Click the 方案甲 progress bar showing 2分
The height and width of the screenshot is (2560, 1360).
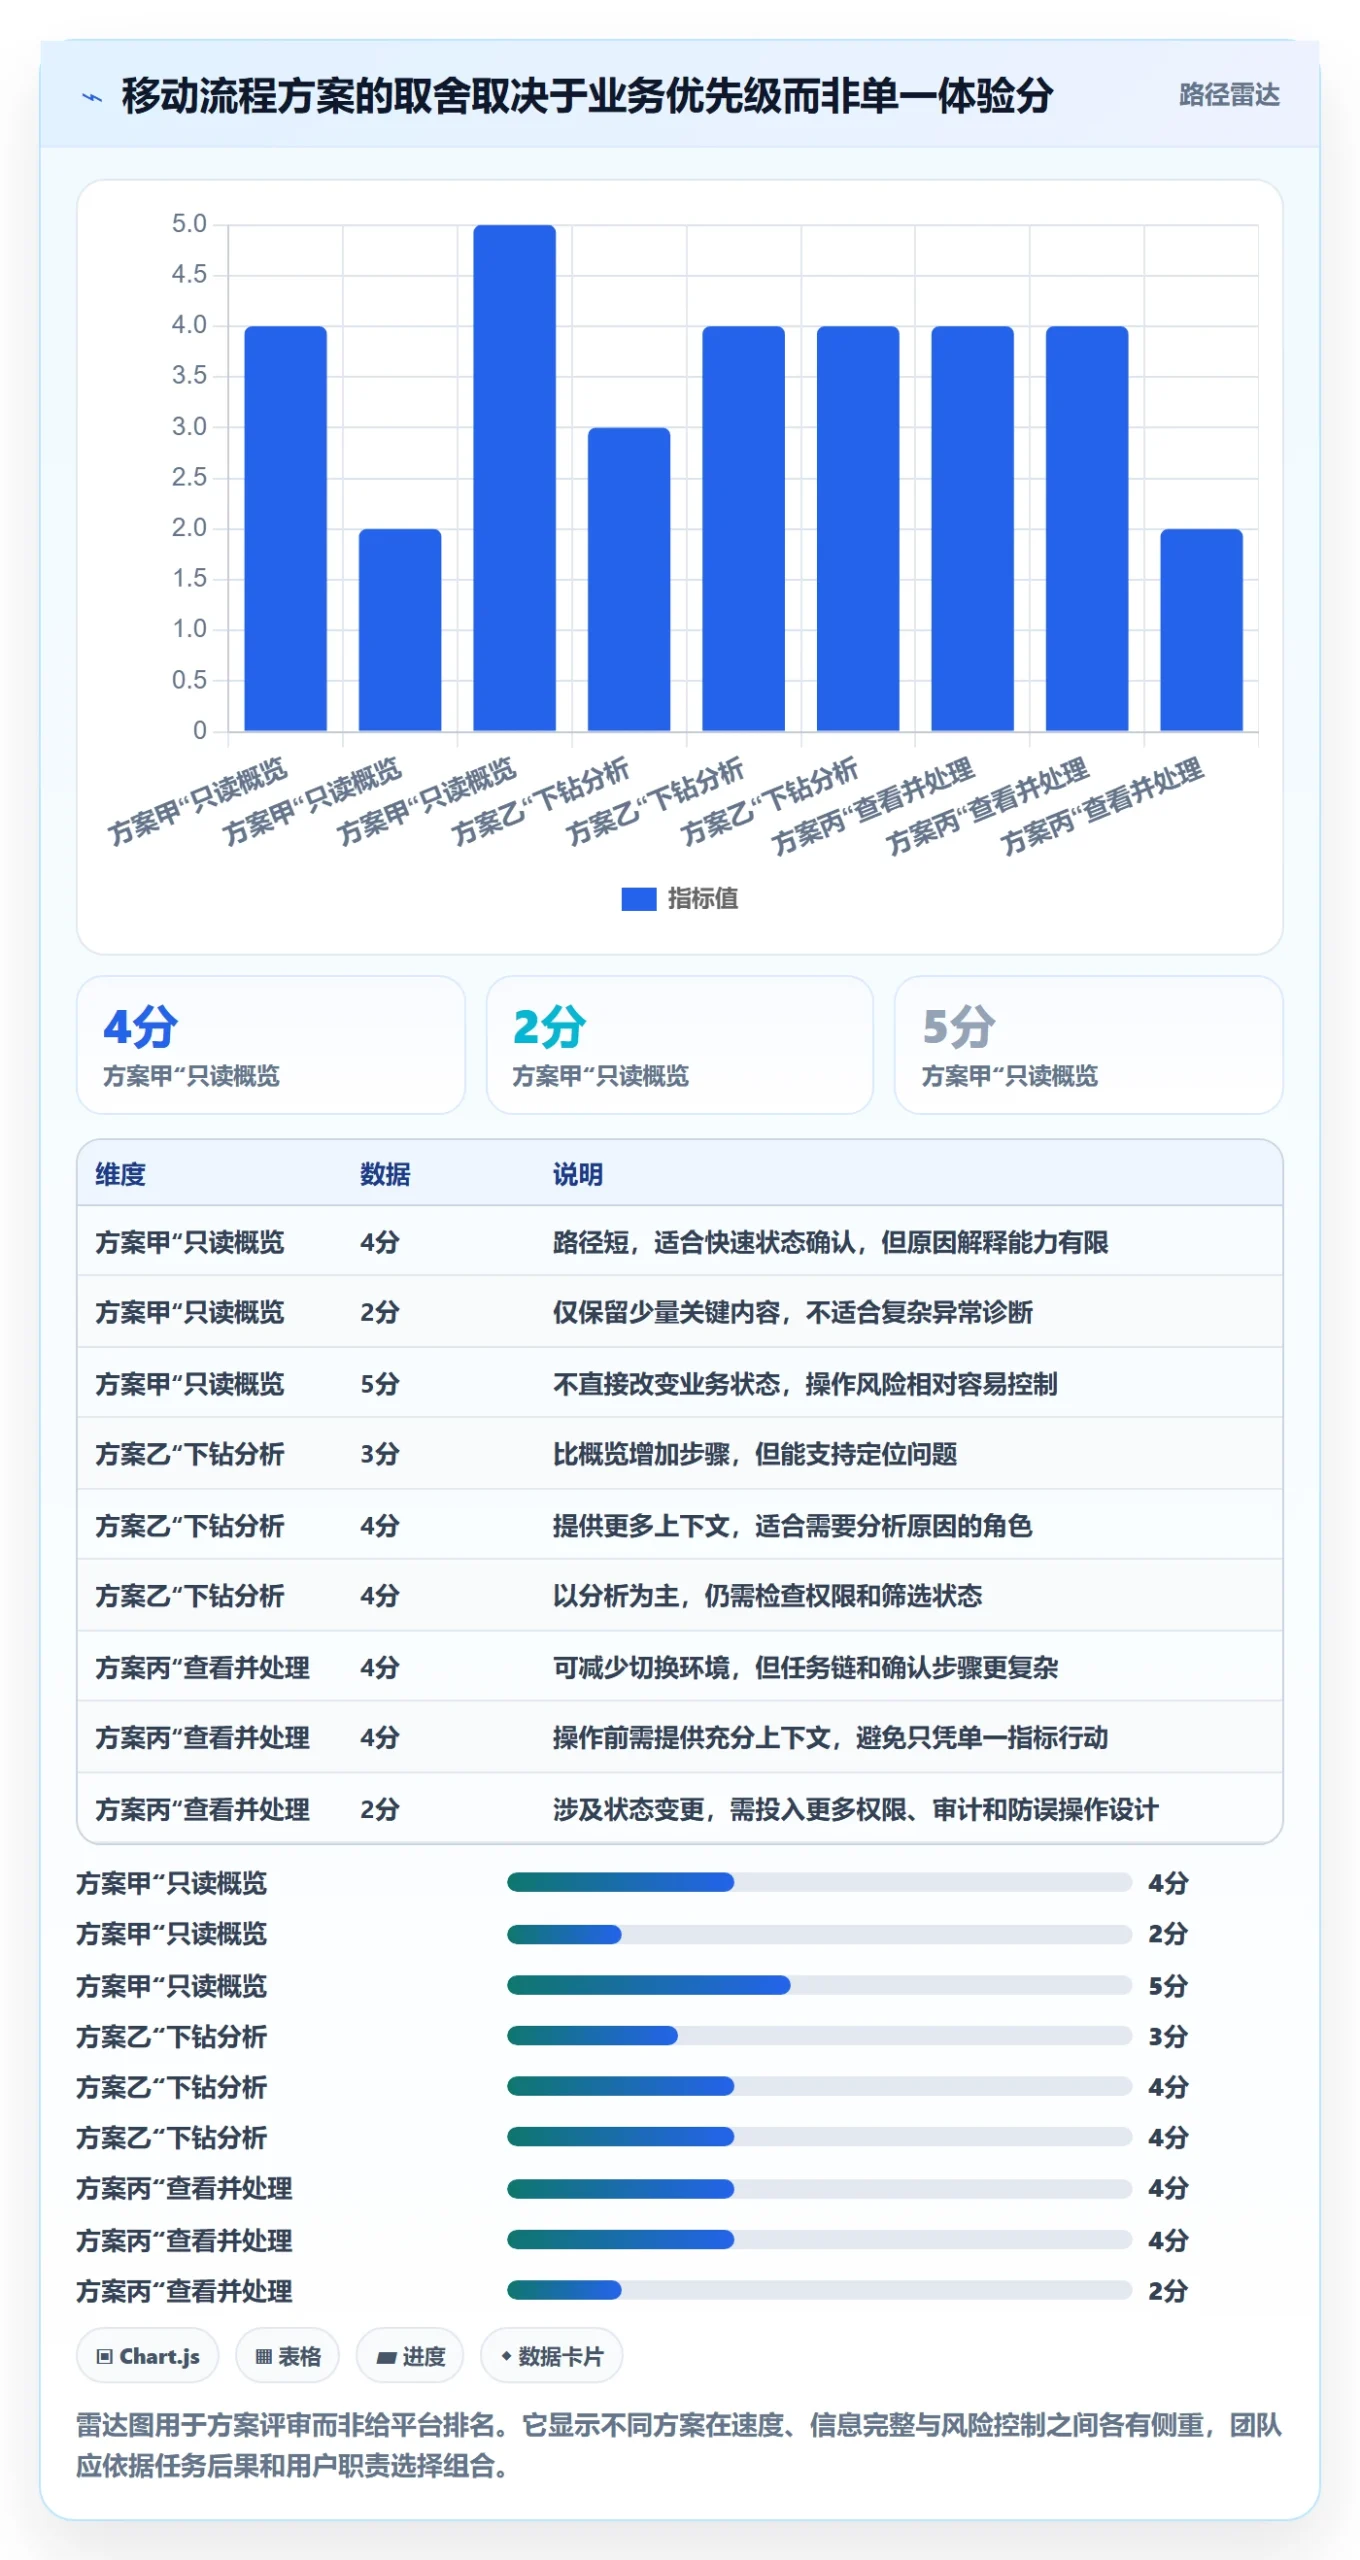(x=819, y=1934)
